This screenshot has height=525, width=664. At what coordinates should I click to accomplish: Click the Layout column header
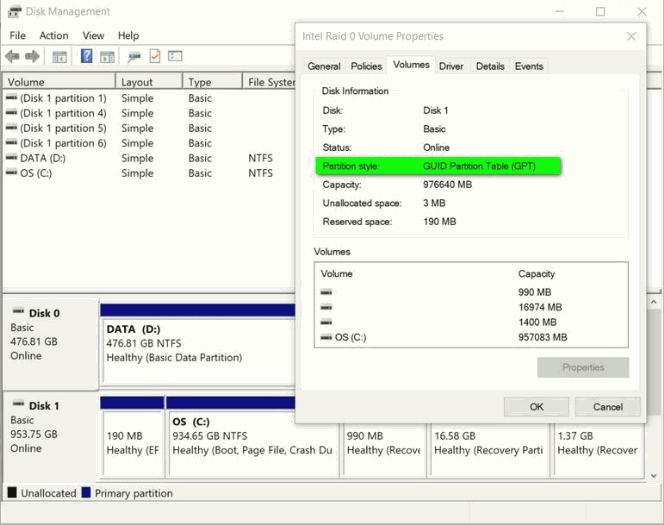tap(138, 83)
